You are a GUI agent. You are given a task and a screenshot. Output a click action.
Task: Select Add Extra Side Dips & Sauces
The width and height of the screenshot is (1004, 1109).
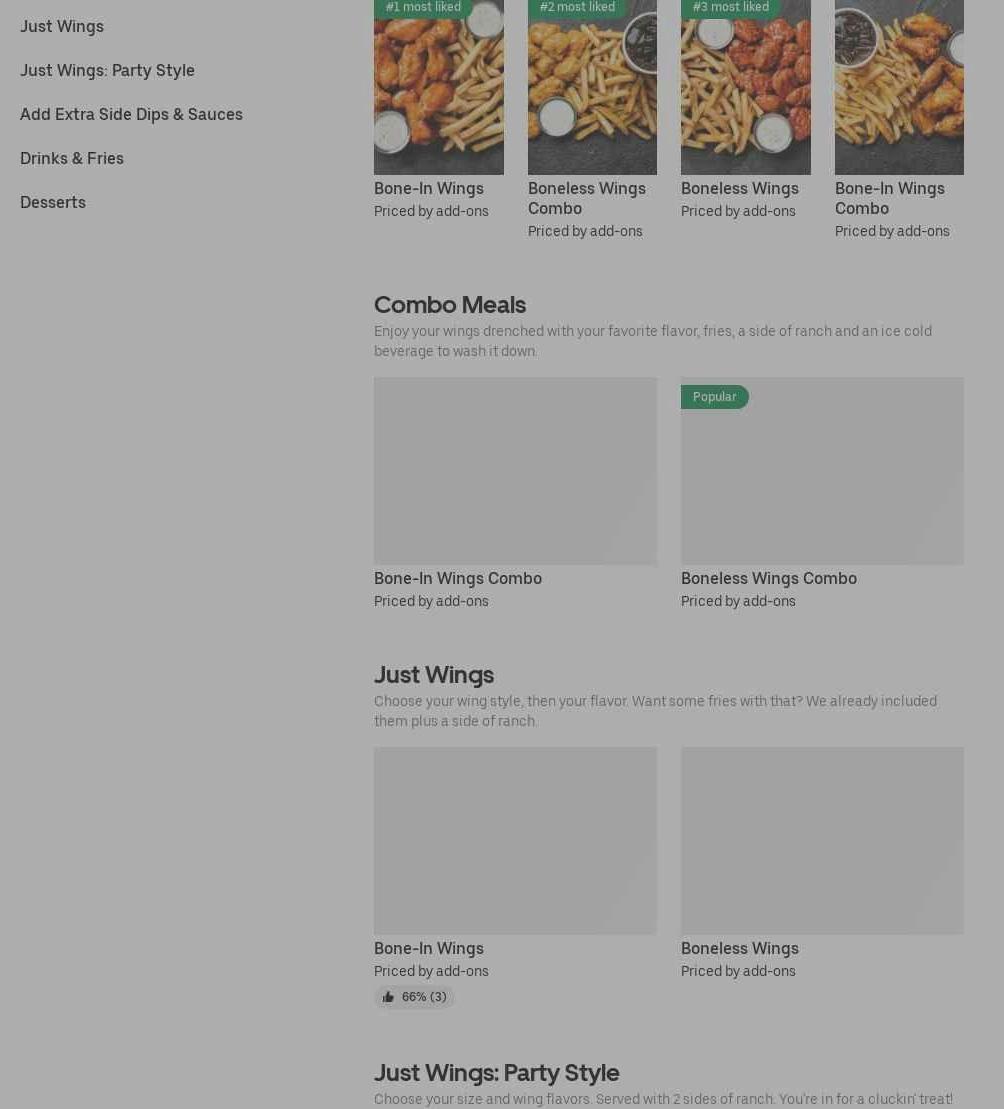[x=132, y=114]
